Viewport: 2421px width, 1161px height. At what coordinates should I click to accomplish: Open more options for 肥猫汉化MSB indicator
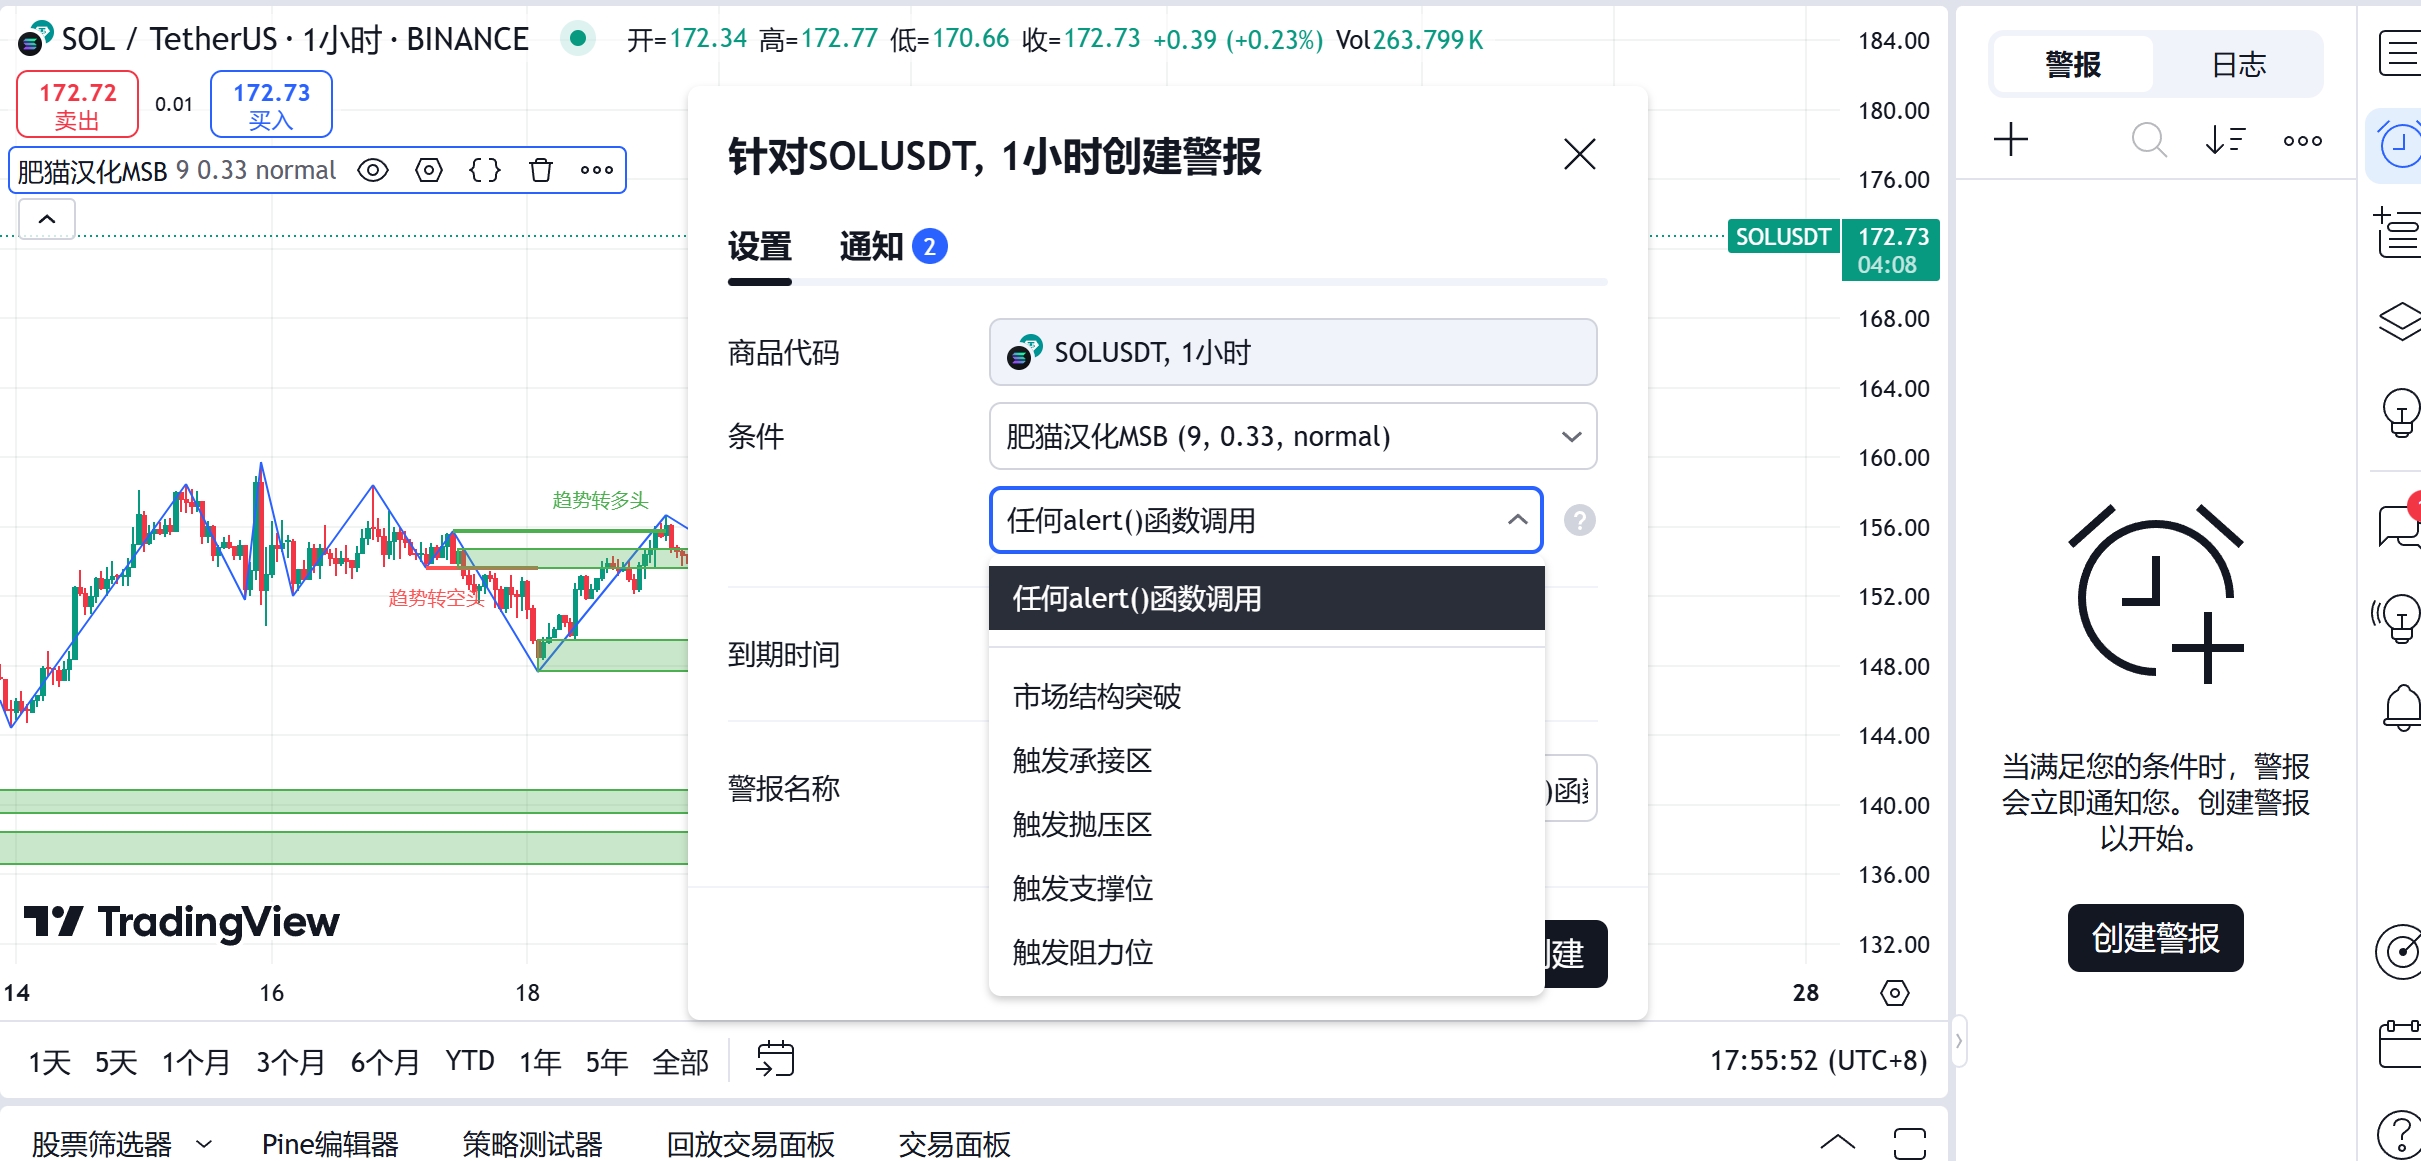pyautogui.click(x=597, y=170)
